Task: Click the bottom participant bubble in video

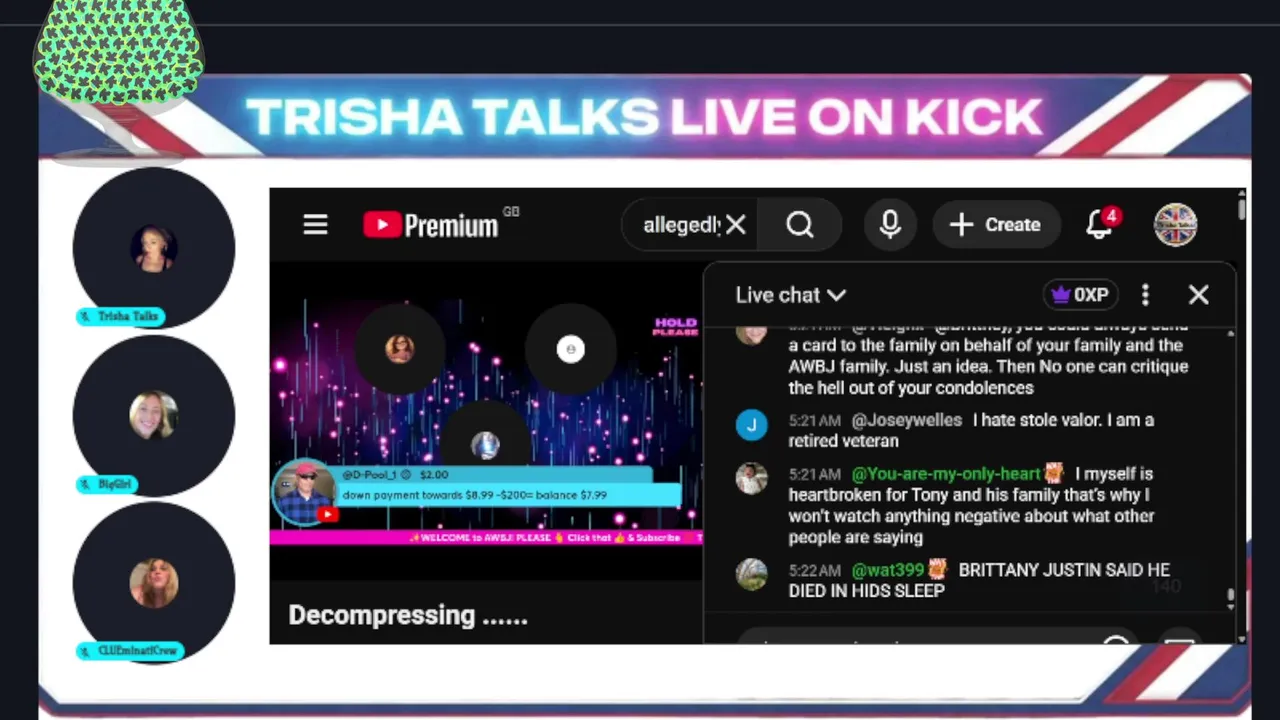Action: [x=486, y=445]
